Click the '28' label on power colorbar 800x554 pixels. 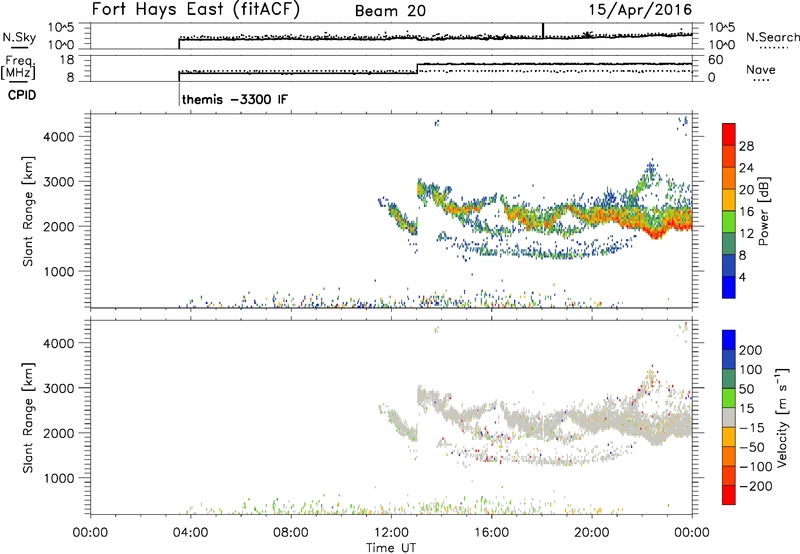(x=746, y=146)
